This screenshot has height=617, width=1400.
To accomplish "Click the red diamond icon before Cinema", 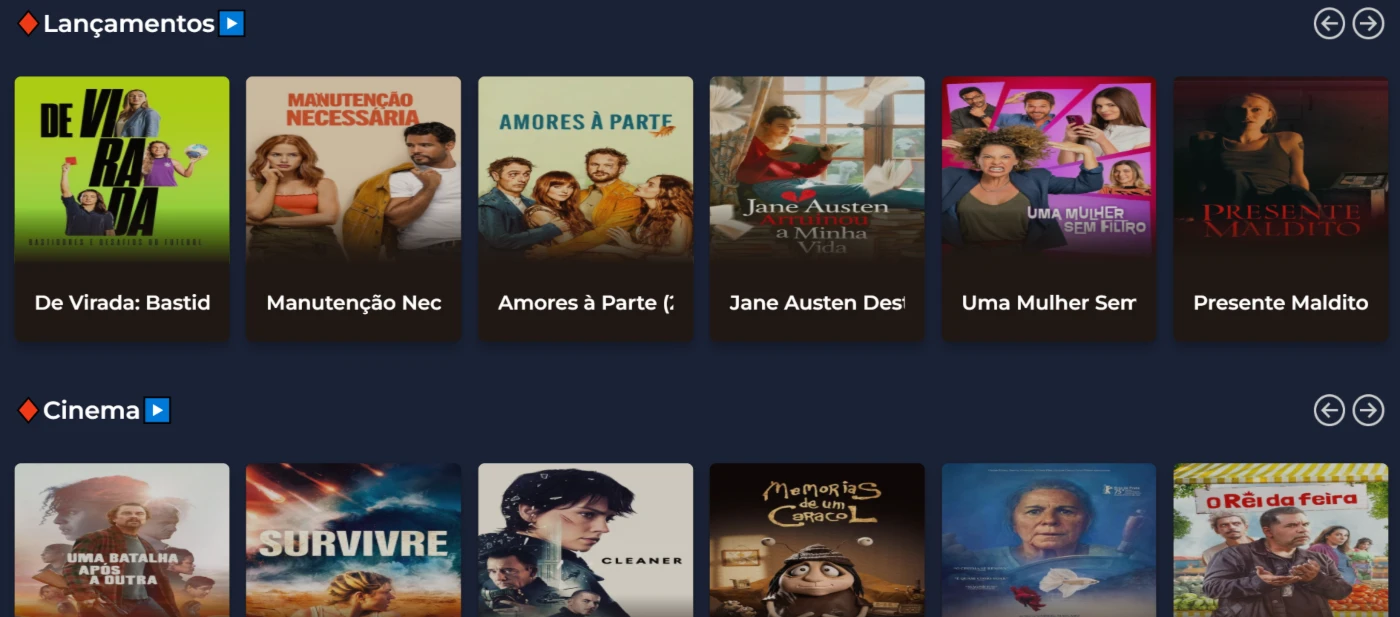I will click(x=28, y=410).
